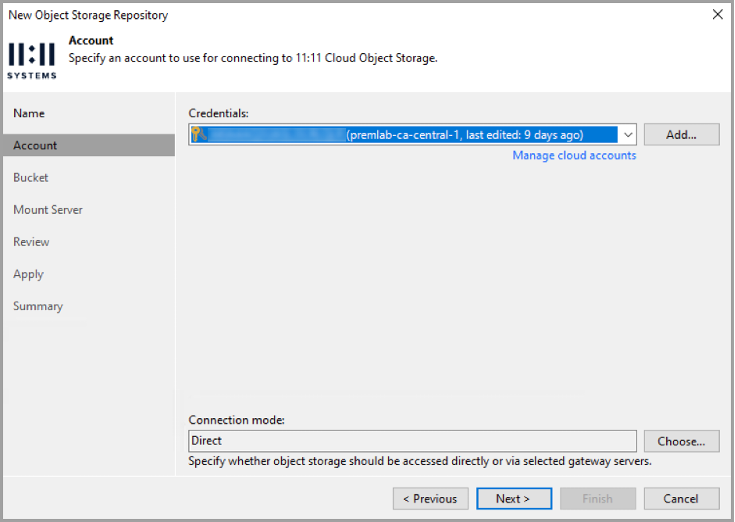Open the Bucket step

[31, 178]
